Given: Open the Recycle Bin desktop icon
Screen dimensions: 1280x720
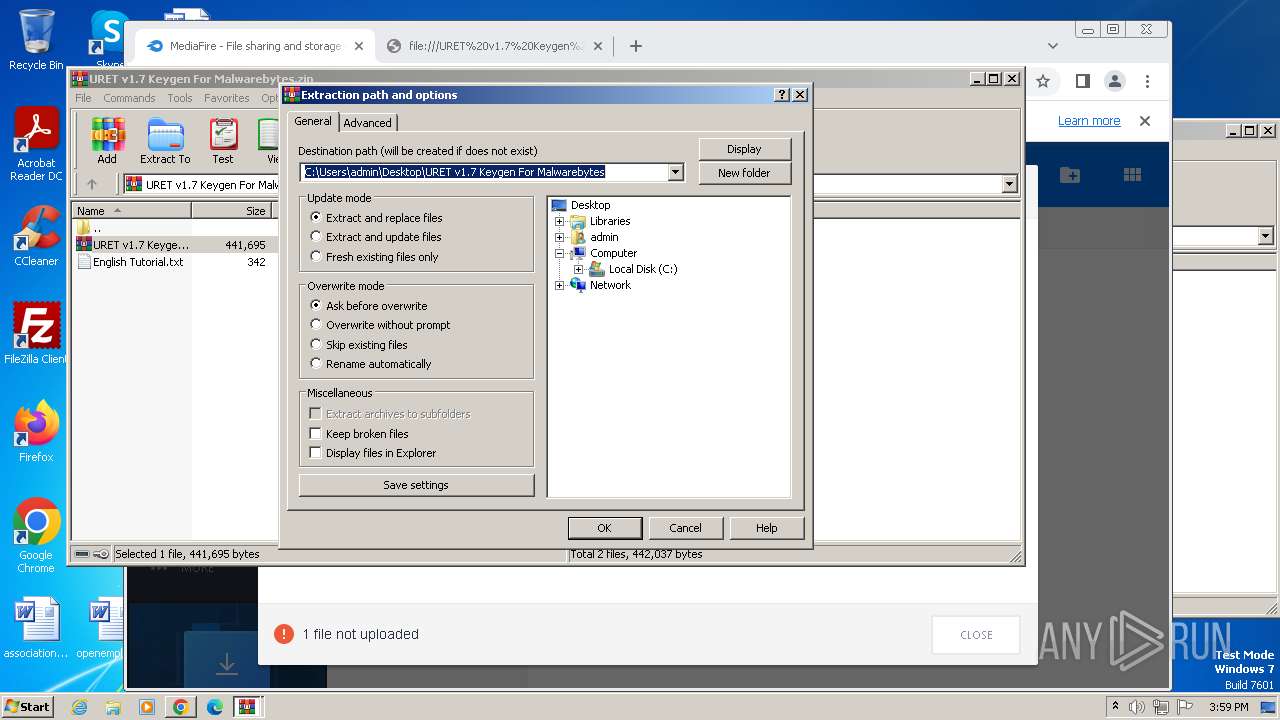Looking at the screenshot, I should [x=36, y=40].
